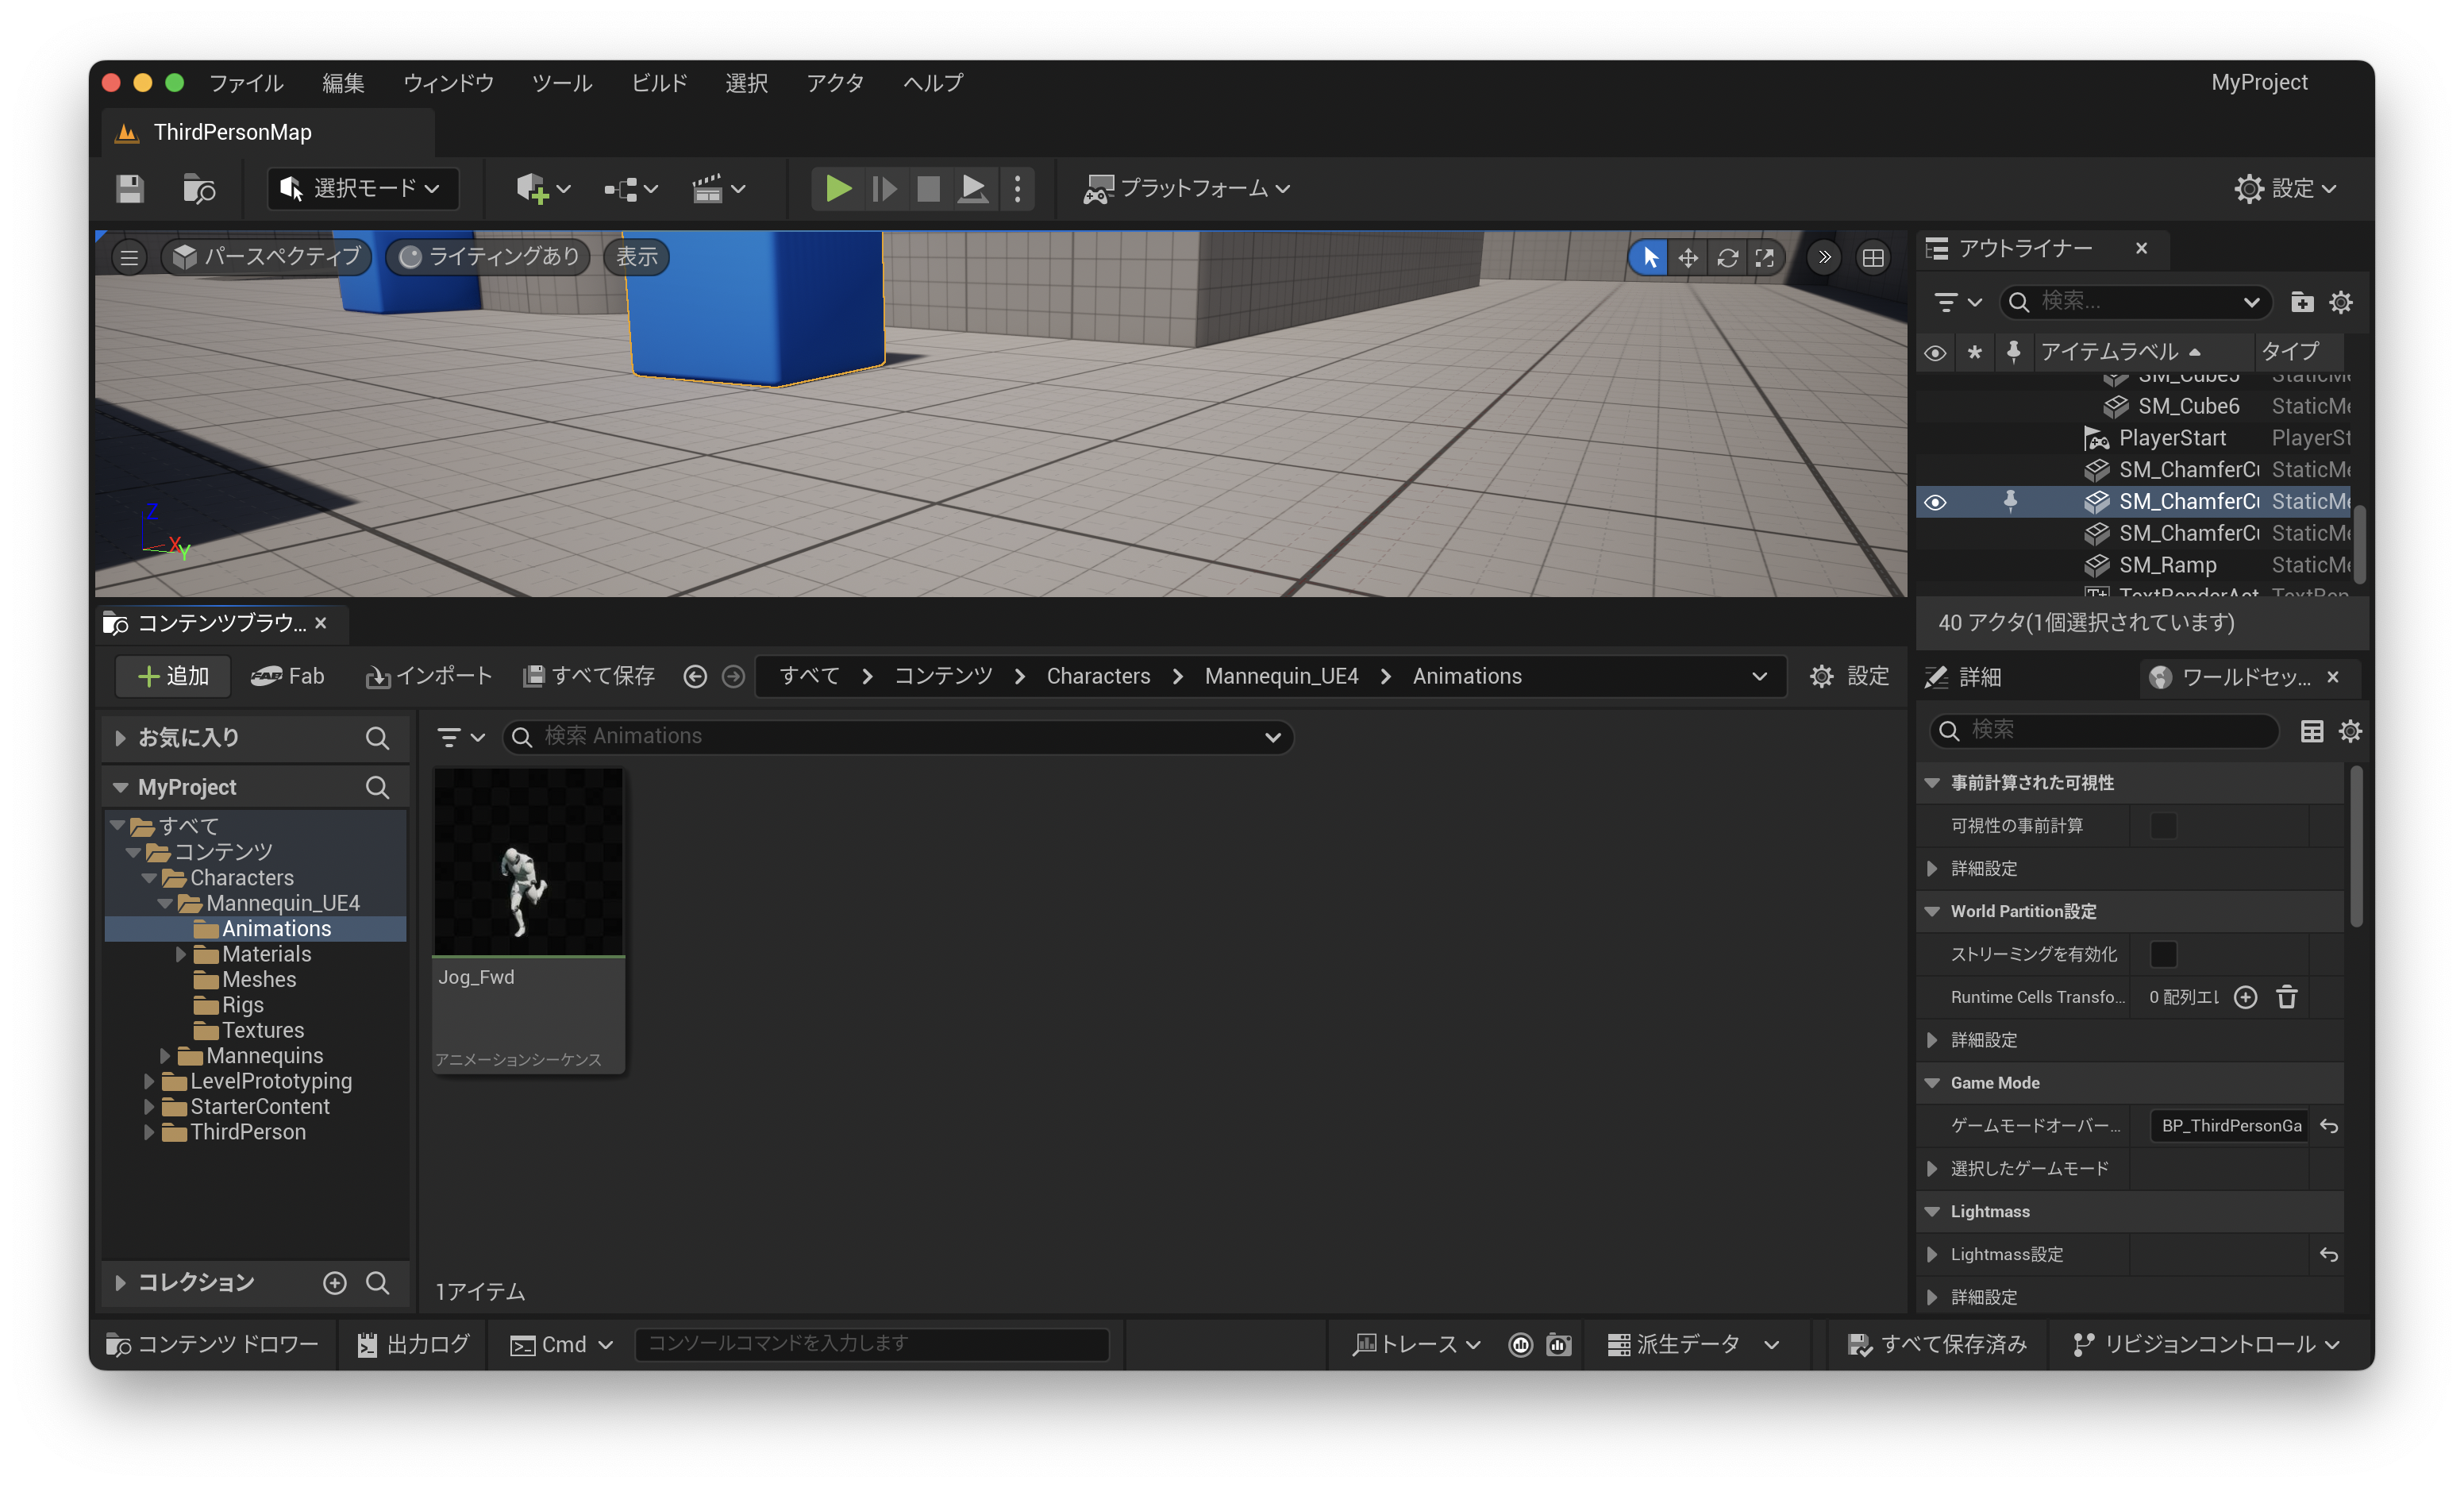Open the Actor menu
The width and height of the screenshot is (2464, 1488).
point(835,82)
